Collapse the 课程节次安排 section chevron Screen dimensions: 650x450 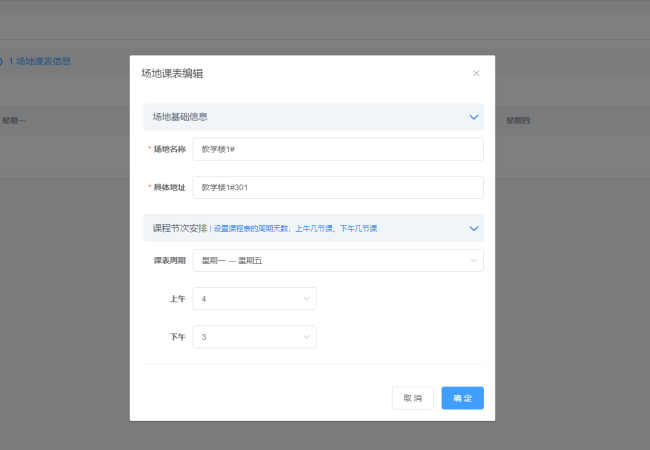pyautogui.click(x=474, y=228)
